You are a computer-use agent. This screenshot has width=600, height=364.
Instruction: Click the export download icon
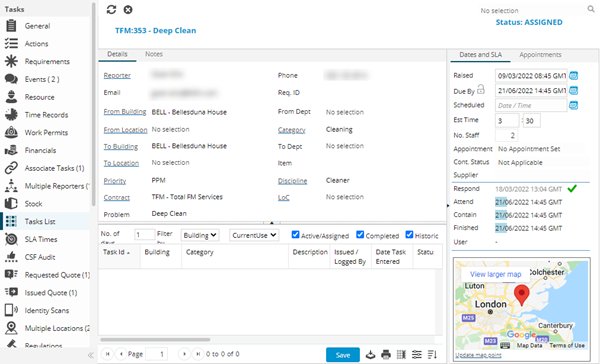(x=370, y=354)
